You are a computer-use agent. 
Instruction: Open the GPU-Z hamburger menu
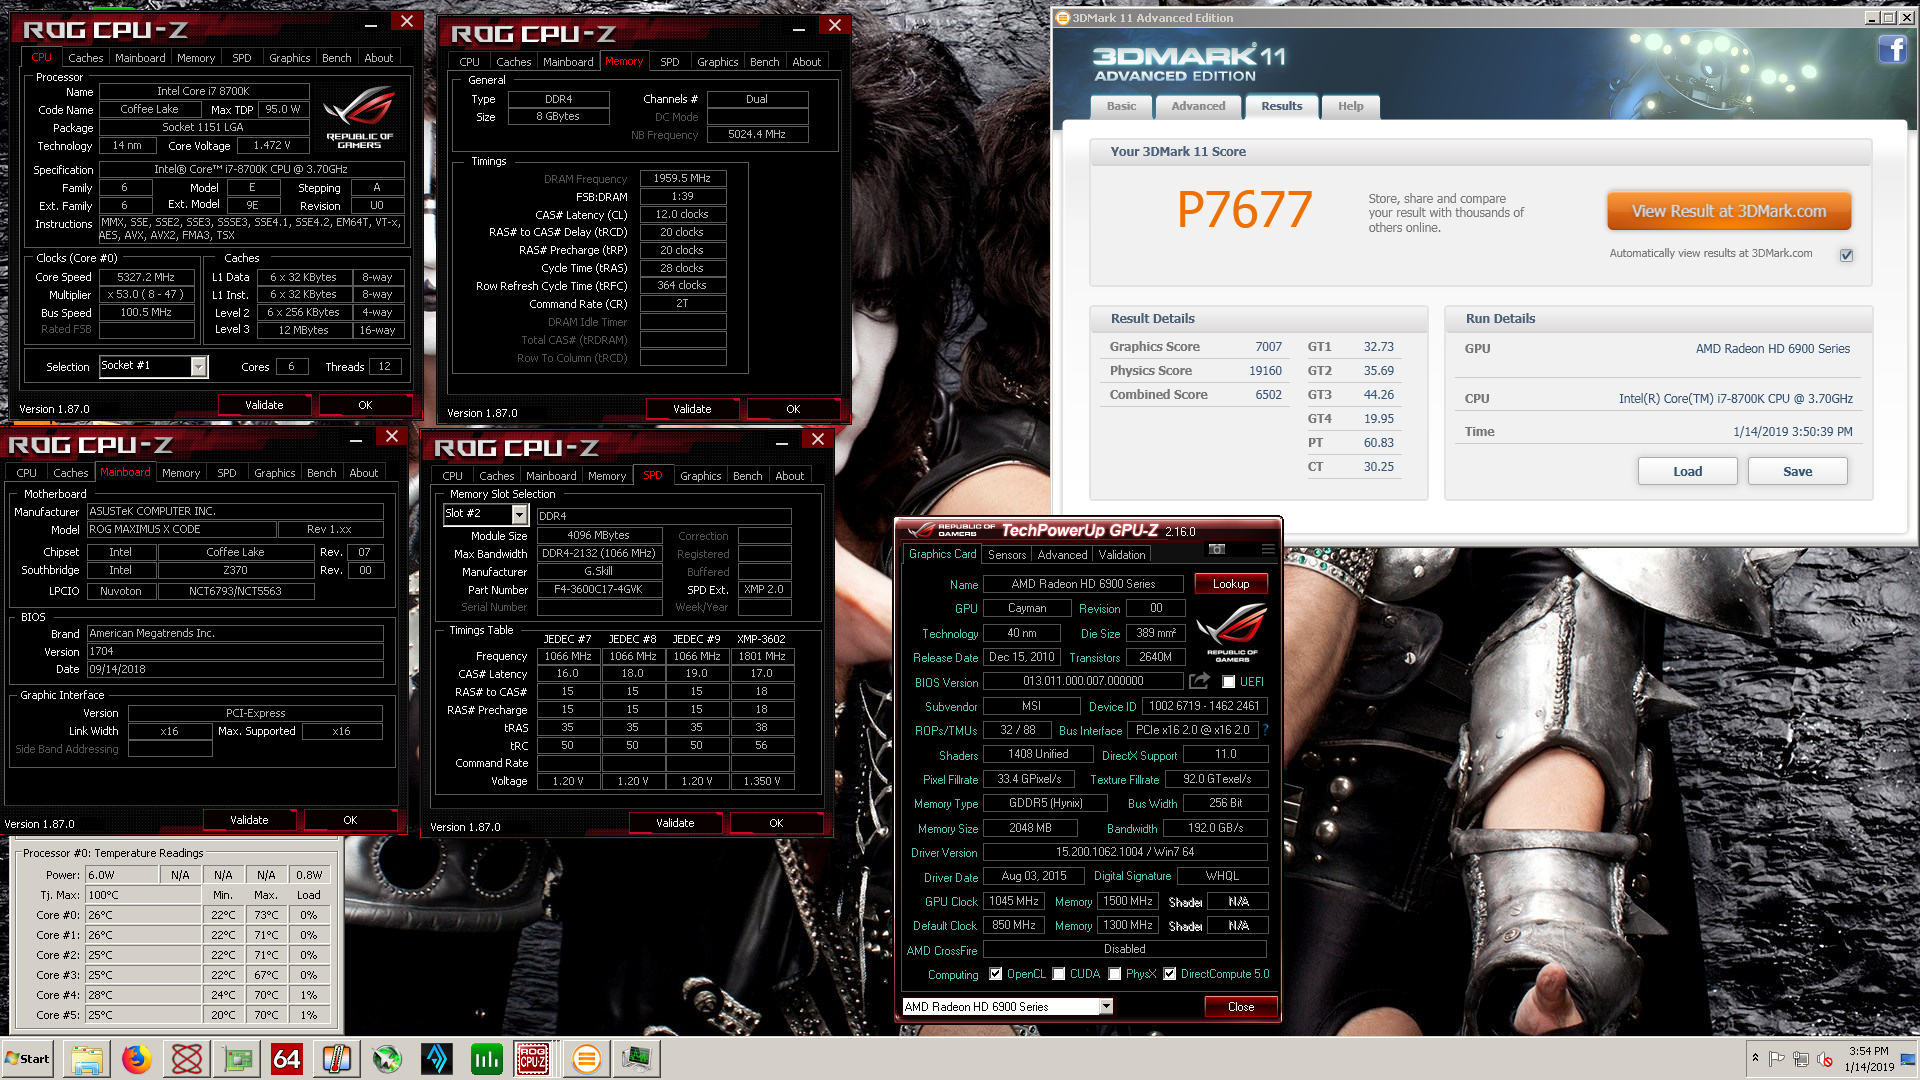pyautogui.click(x=1268, y=549)
